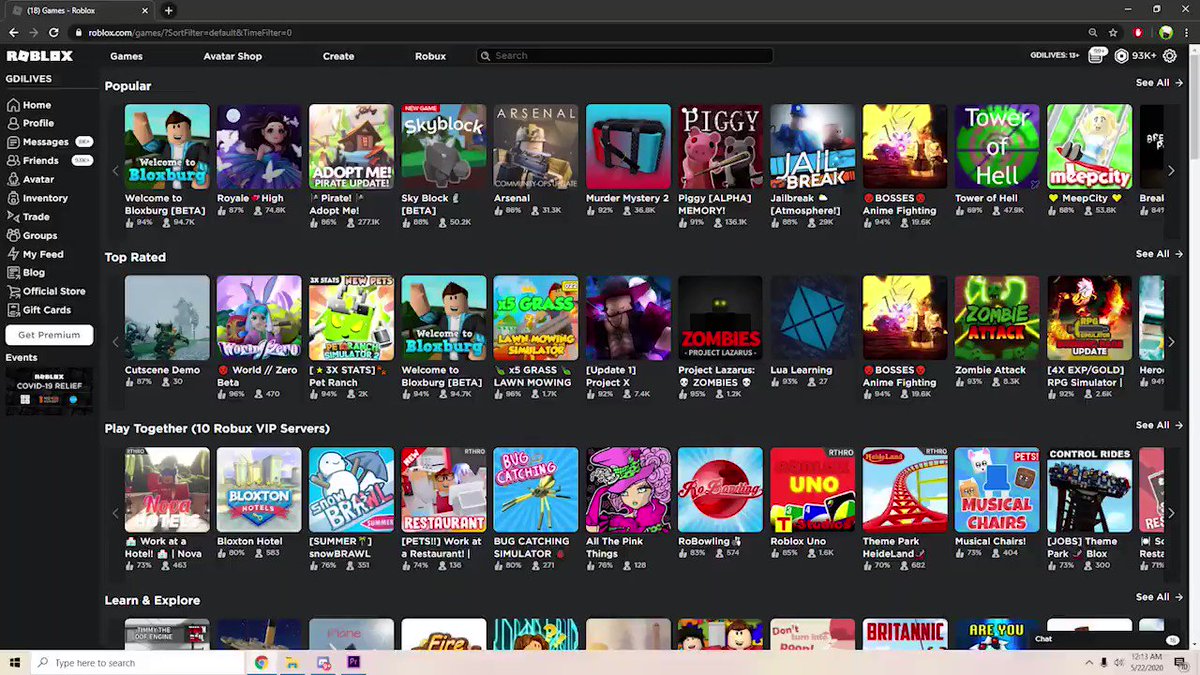Open the Chat bar
The width and height of the screenshot is (1200, 675).
(x=1105, y=639)
